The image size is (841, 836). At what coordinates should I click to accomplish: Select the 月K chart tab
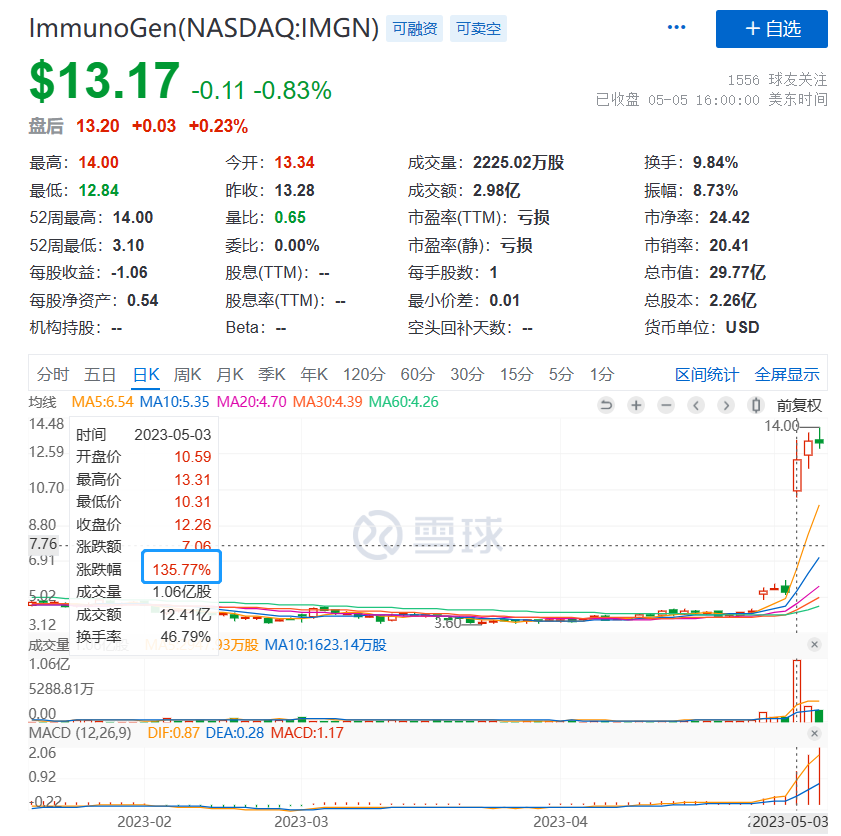(230, 374)
